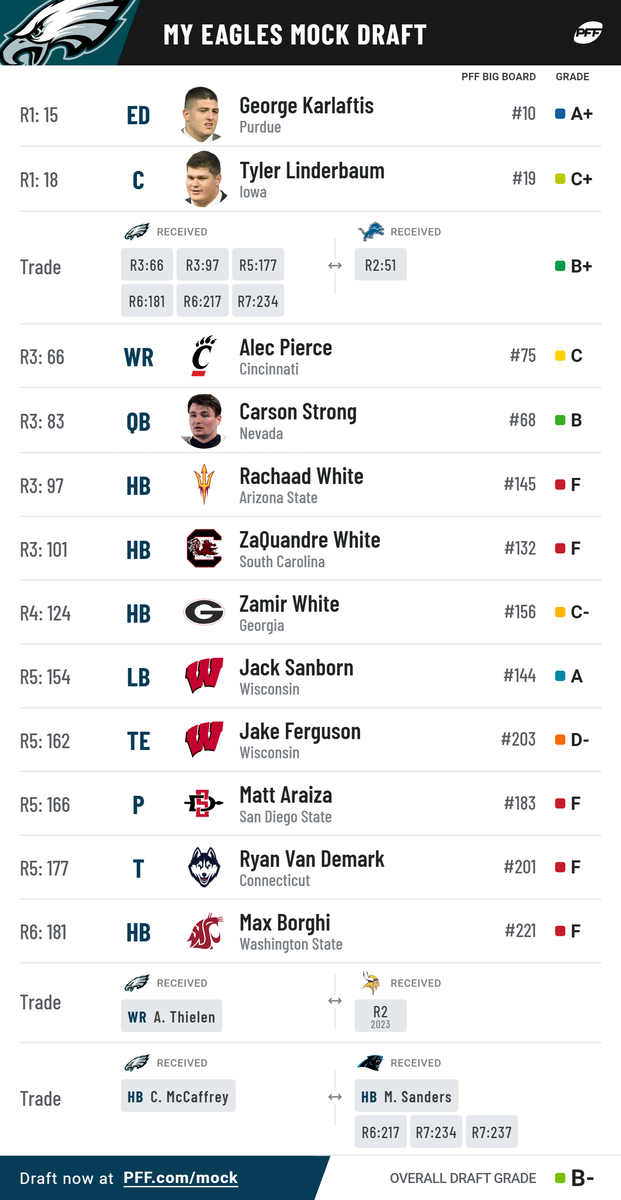This screenshot has width=621, height=1200.
Task: Click the UConn Huskies logo
Action: [x=204, y=868]
